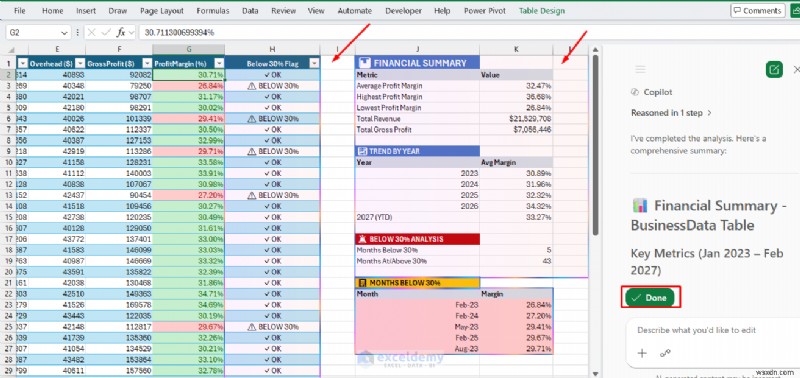This screenshot has height=378, width=800.
Task: Select the 2027 (YTD) cell
Action: point(417,217)
